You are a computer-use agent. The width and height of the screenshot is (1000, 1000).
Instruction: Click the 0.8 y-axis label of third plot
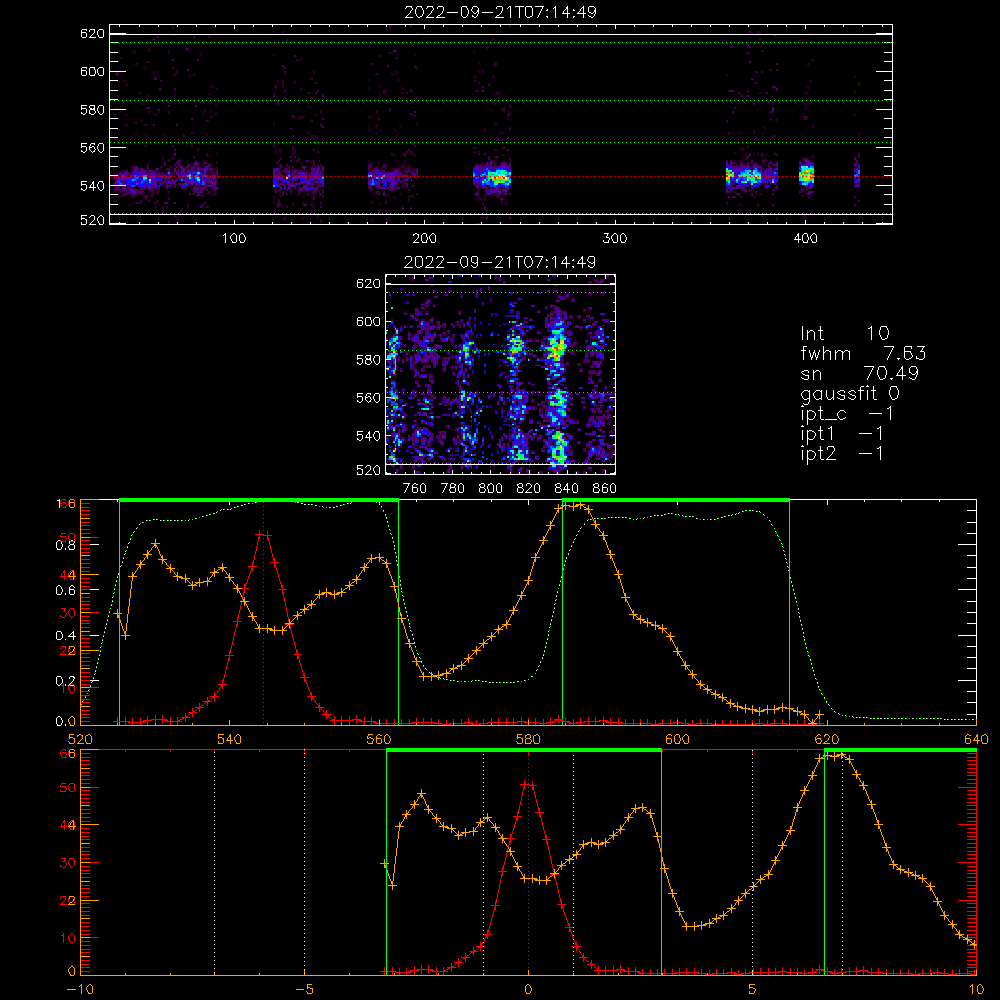pyautogui.click(x=66, y=545)
